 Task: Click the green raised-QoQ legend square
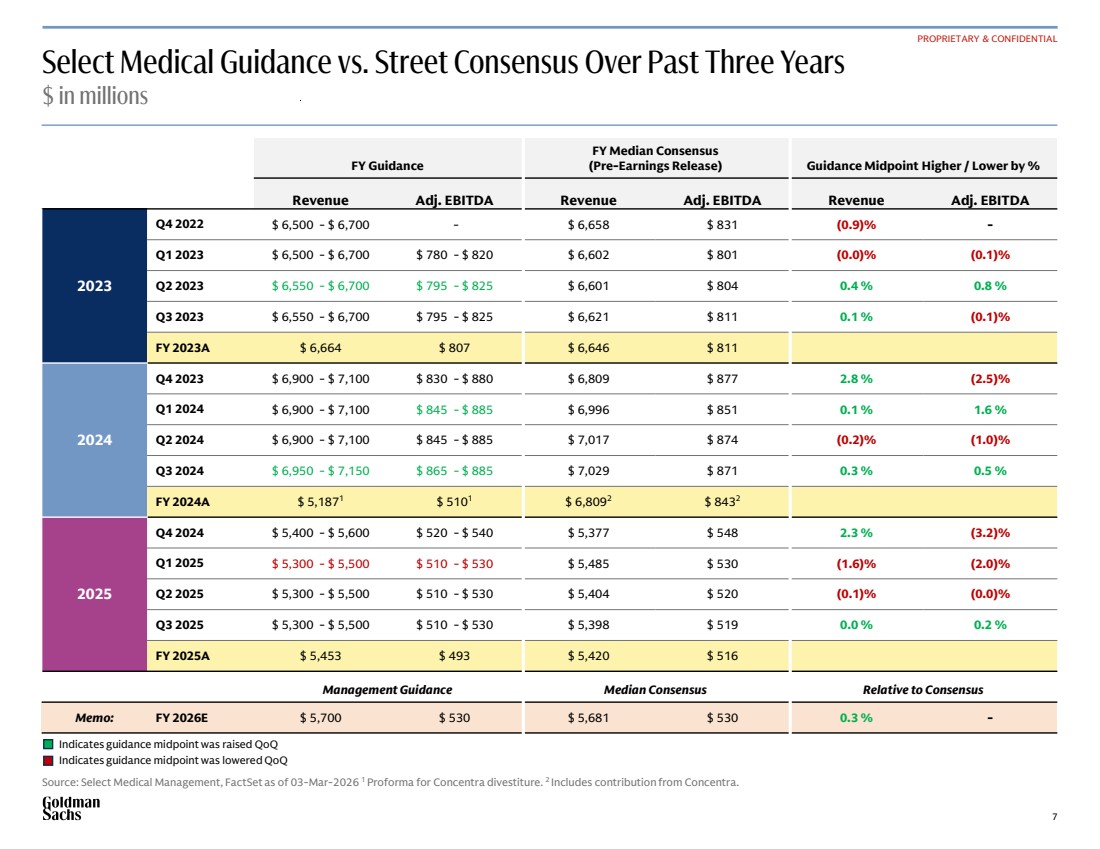pyautogui.click(x=48, y=744)
